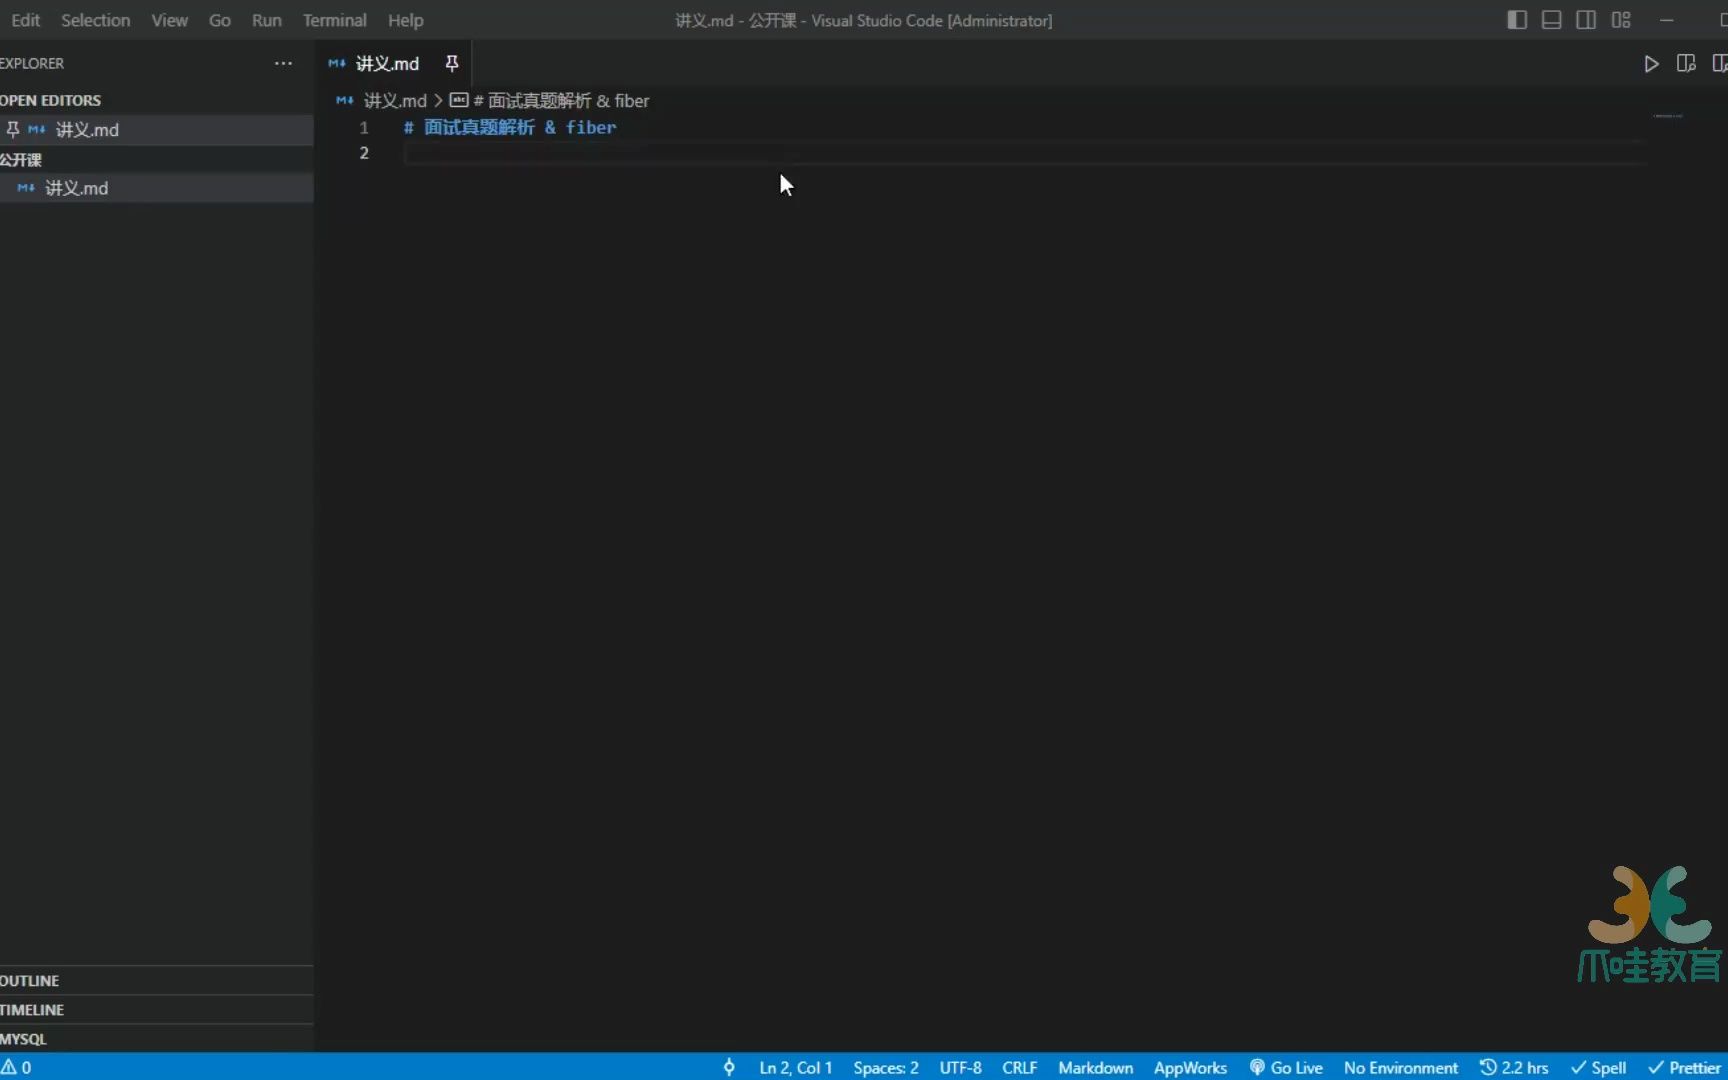Click the AppWorks status item
The image size is (1728, 1080).
(x=1190, y=1067)
